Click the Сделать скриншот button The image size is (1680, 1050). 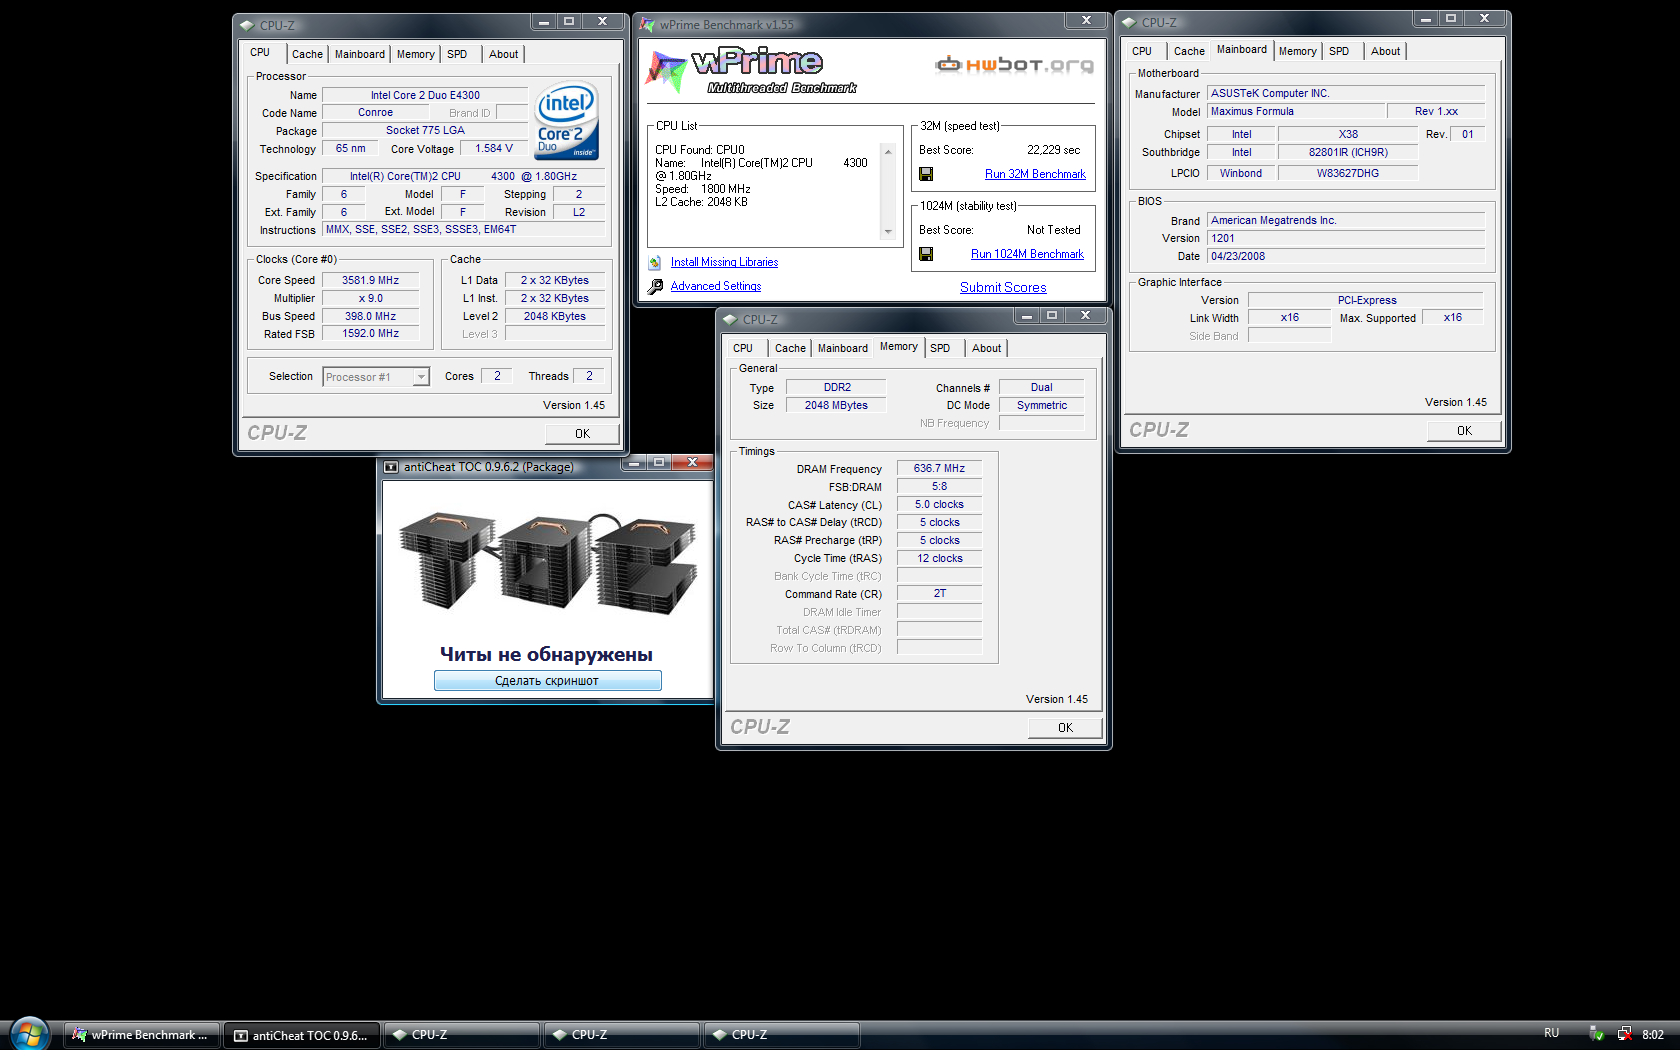coord(547,681)
